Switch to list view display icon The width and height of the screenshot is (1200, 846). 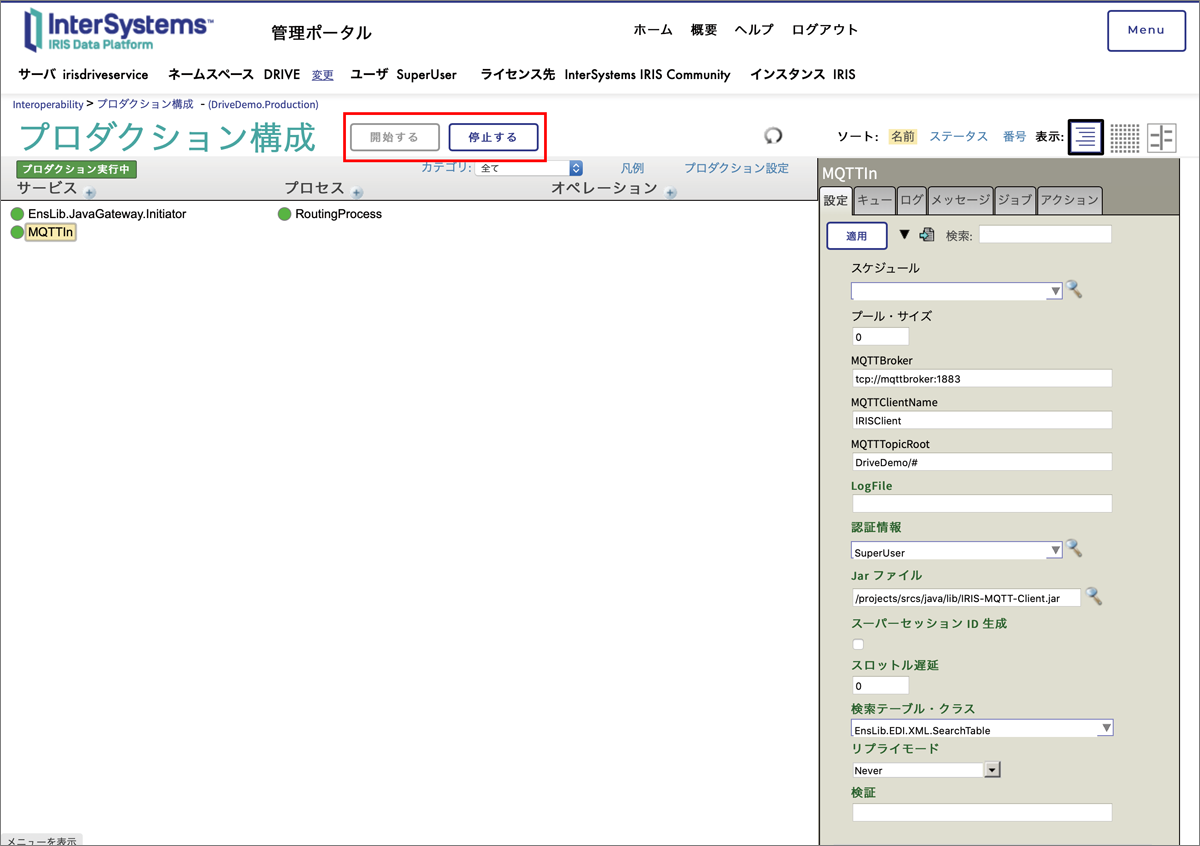[1086, 137]
